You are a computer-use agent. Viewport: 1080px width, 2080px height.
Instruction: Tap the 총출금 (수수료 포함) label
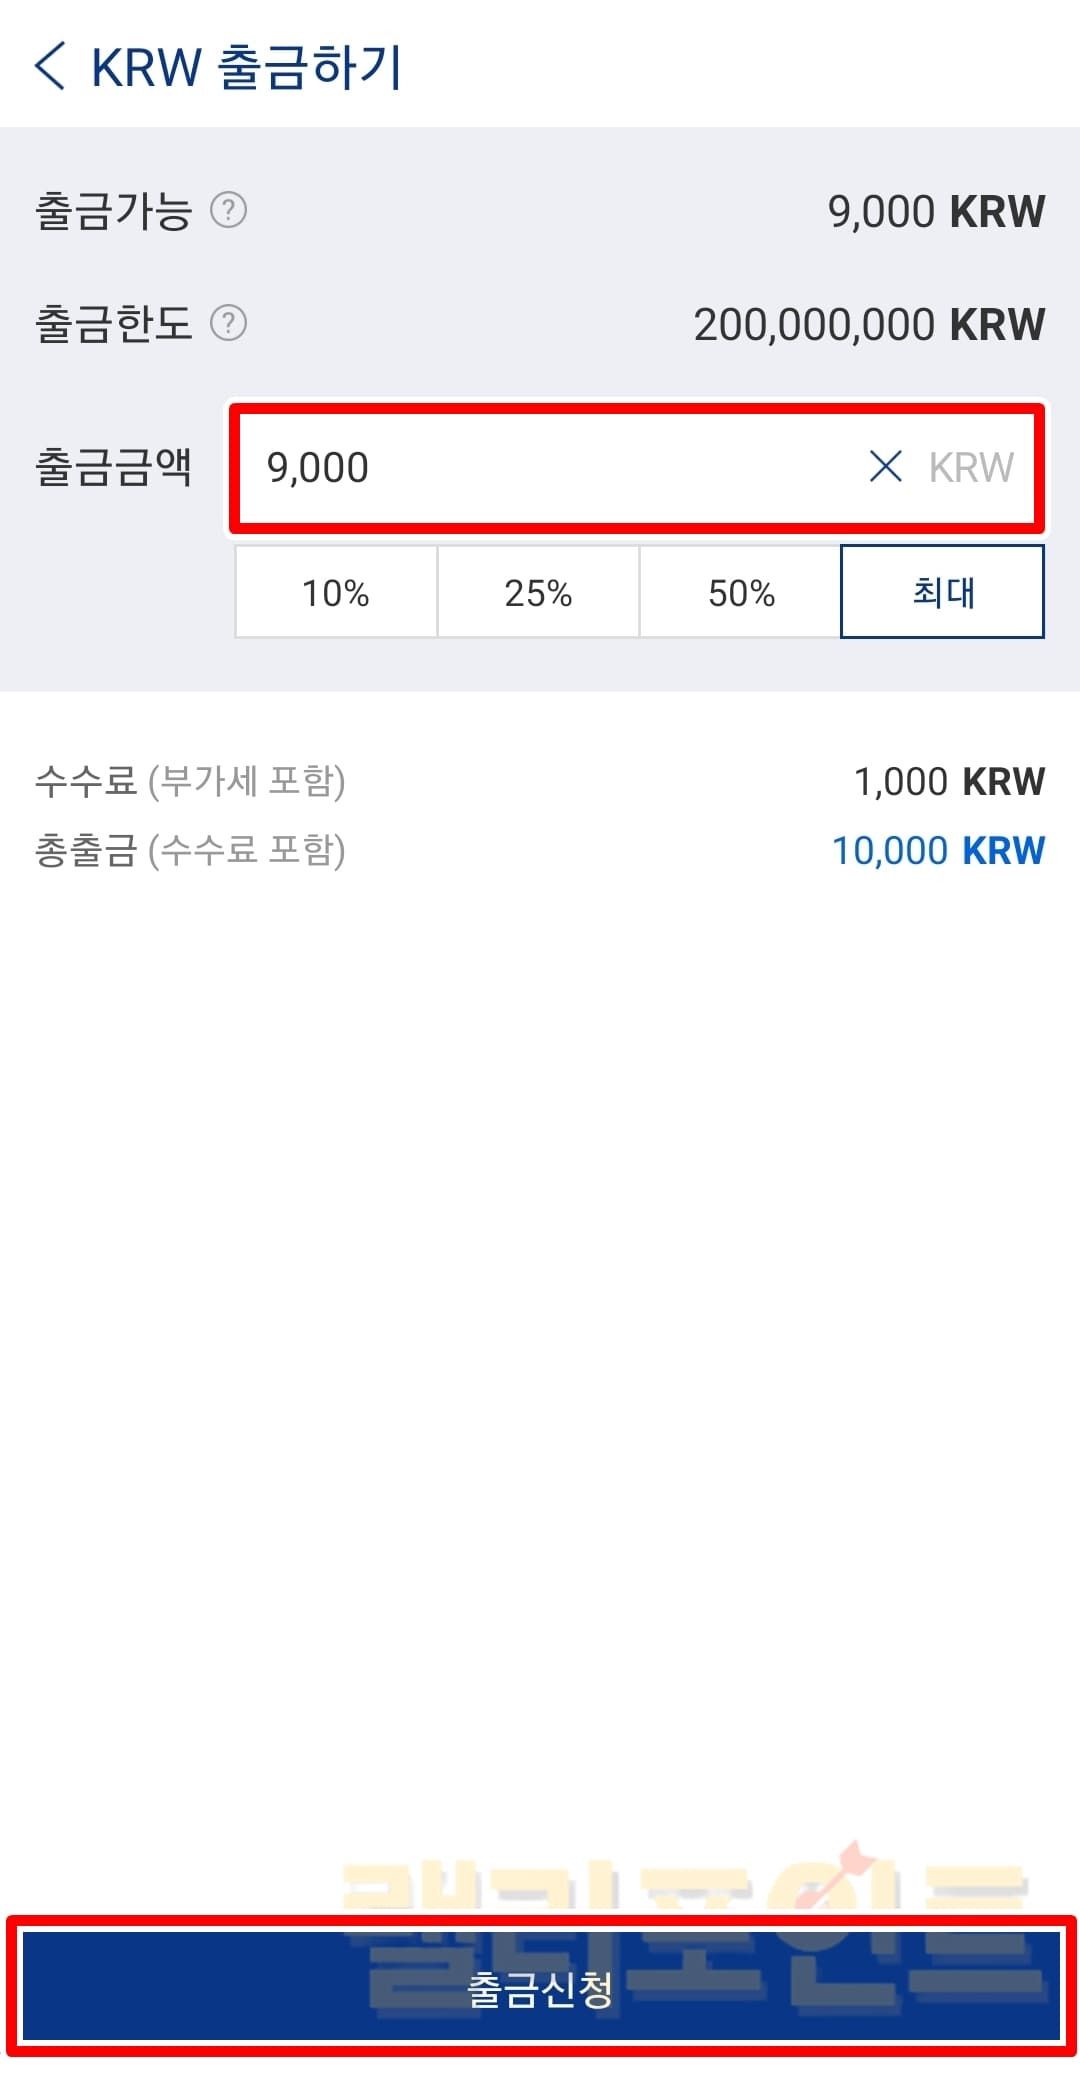click(190, 850)
